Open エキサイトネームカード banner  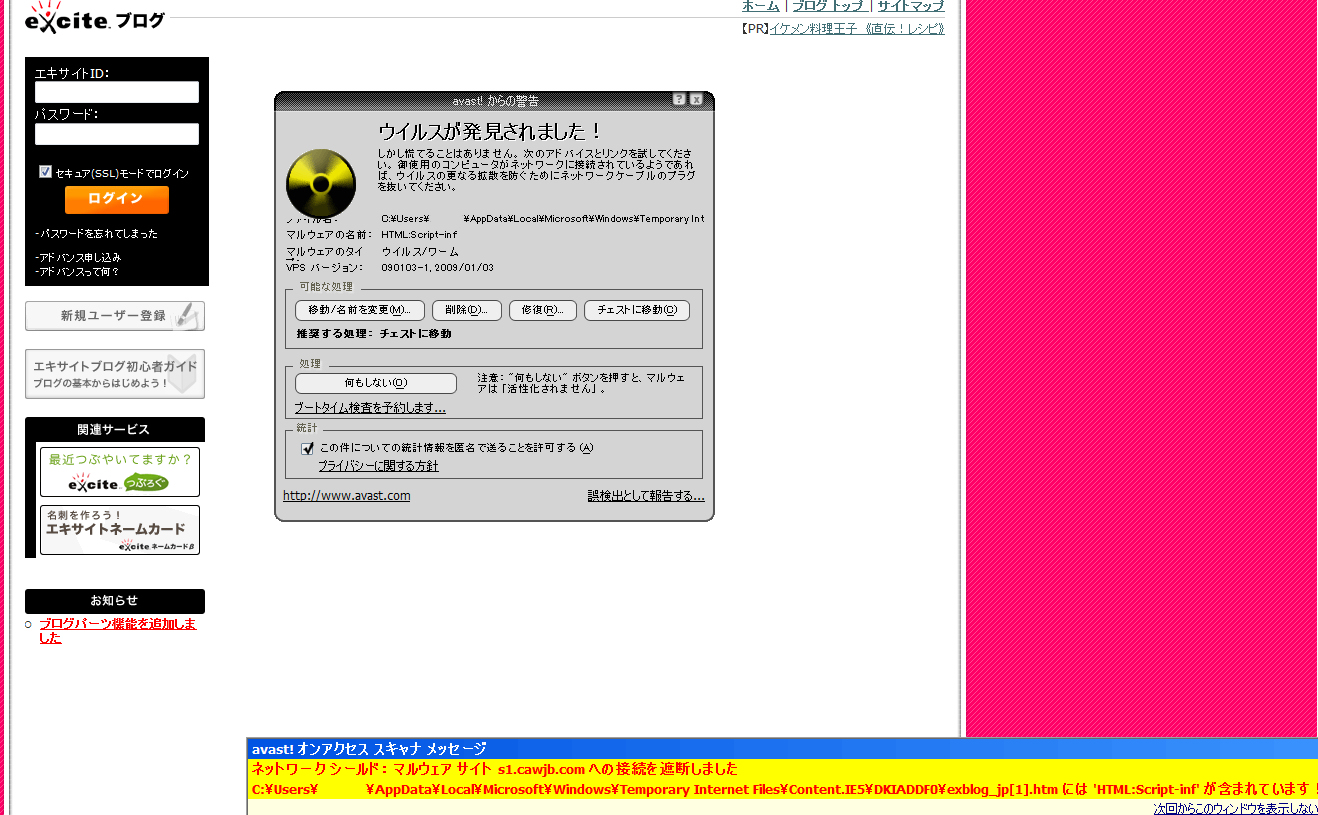[x=120, y=530]
